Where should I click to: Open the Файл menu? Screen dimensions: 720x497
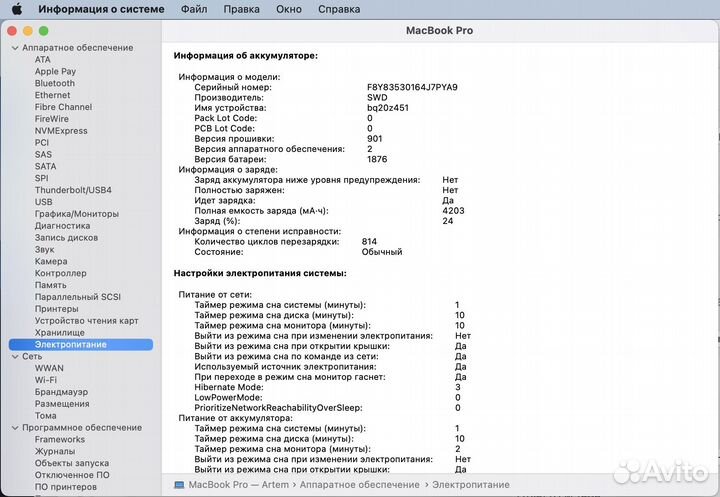(194, 9)
